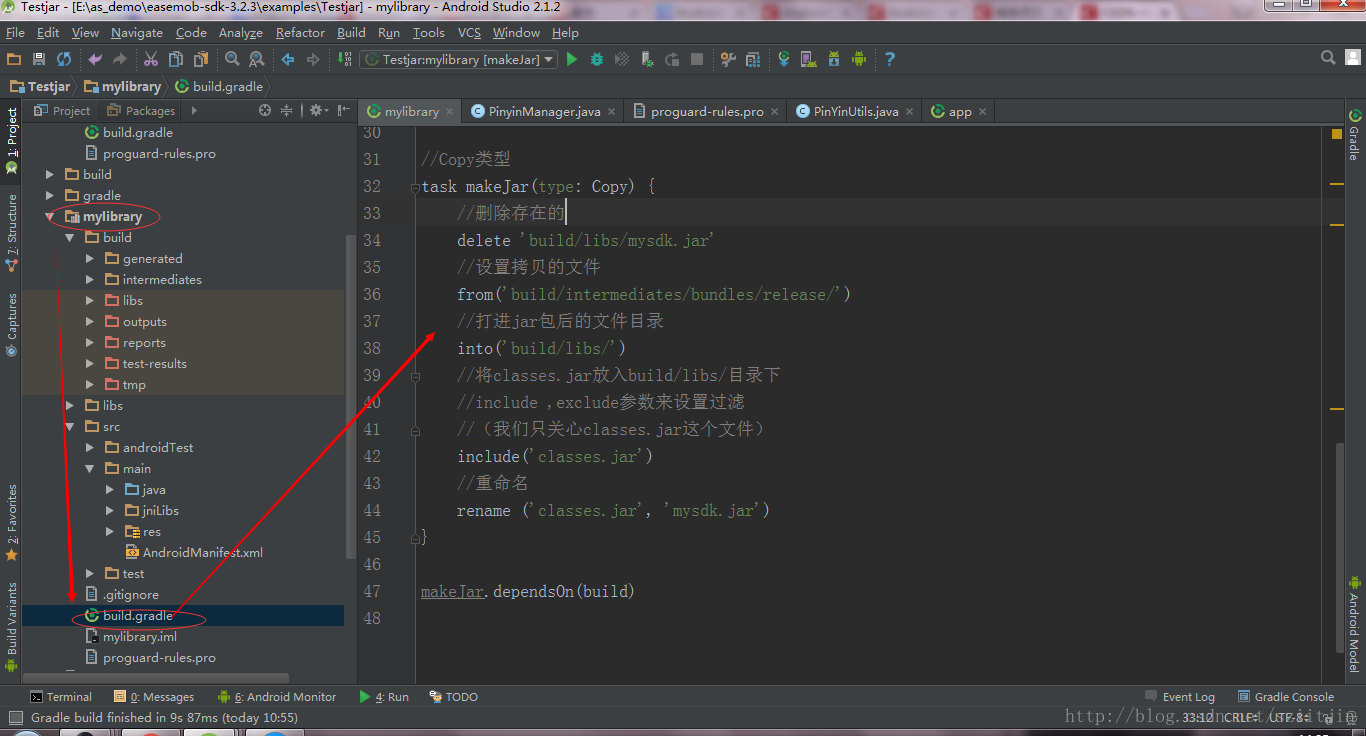Open the Android Device Monitor icon

tap(859, 59)
